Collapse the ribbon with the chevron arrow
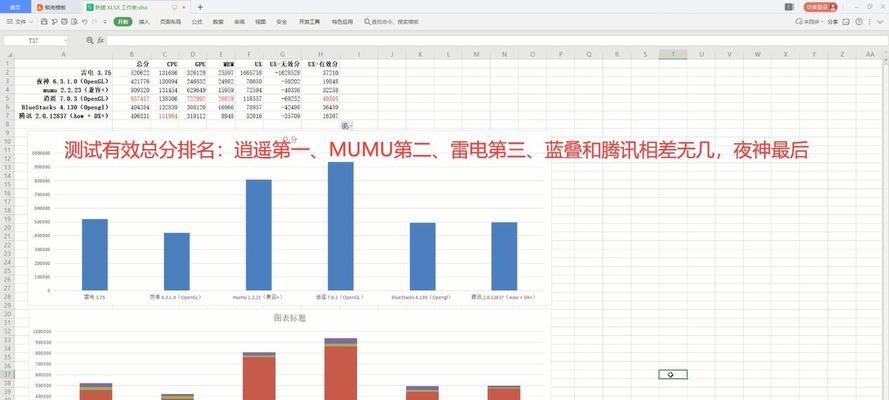 point(880,22)
